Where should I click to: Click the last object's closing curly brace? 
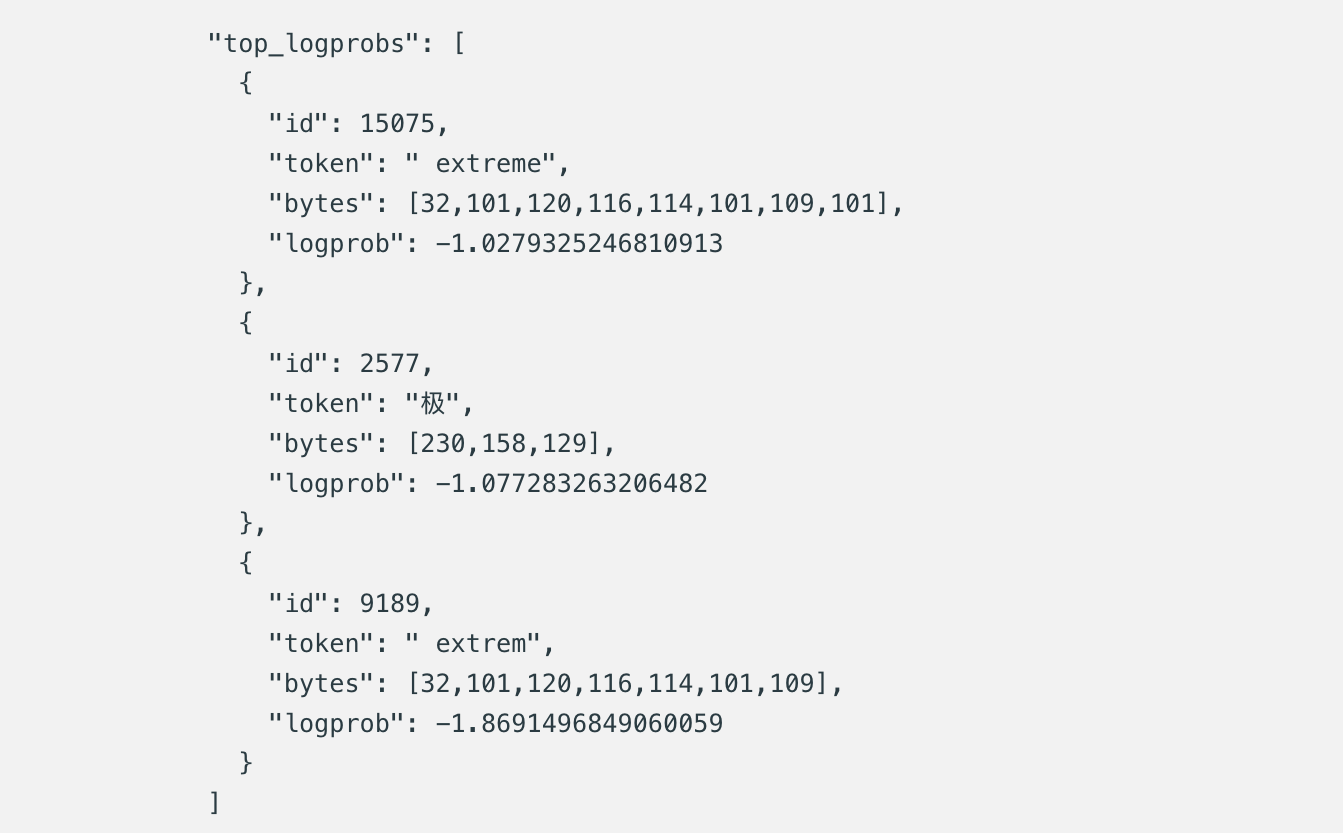pos(246,763)
